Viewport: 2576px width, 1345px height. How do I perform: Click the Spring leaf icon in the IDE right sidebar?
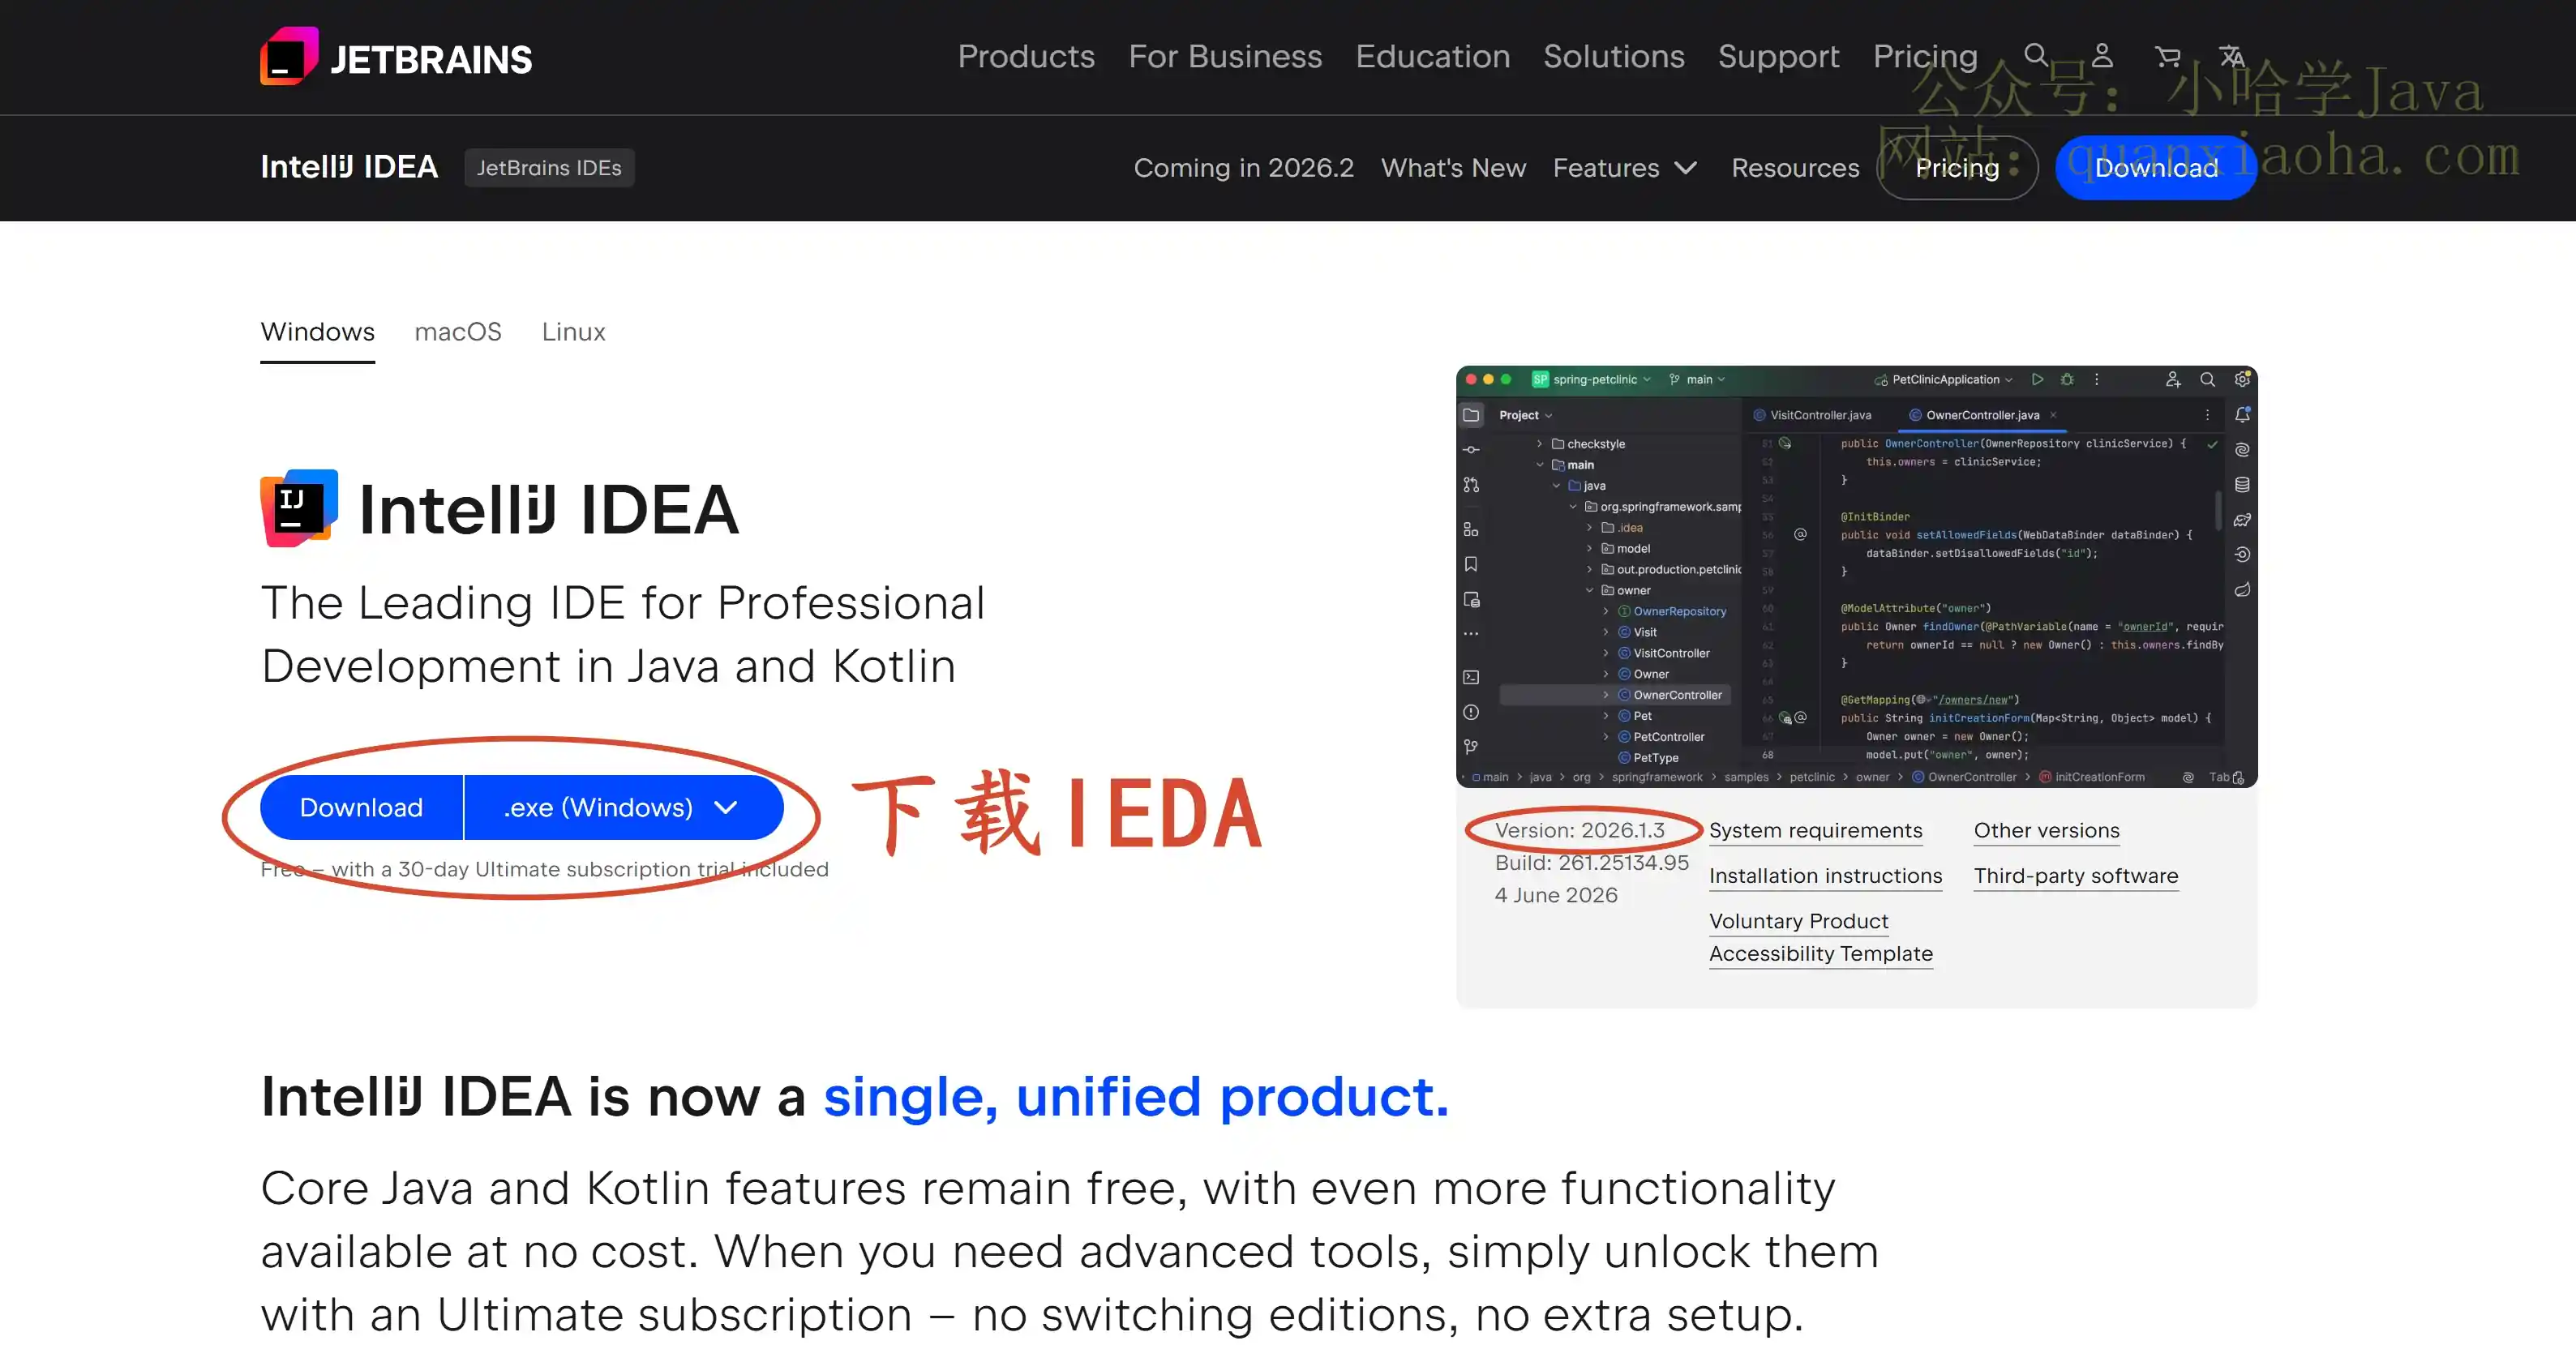tap(2243, 589)
